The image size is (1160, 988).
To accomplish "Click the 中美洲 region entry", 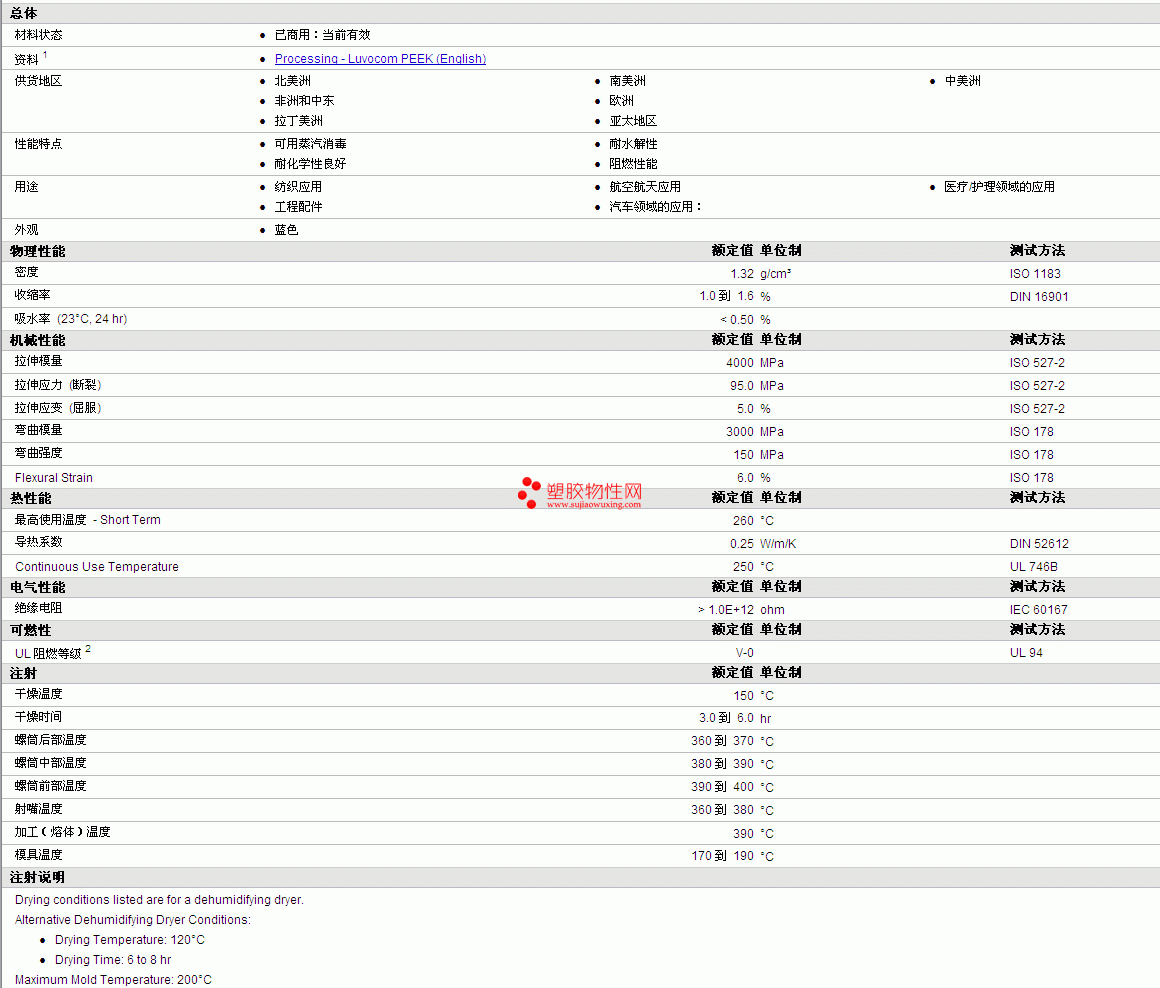I will [962, 81].
